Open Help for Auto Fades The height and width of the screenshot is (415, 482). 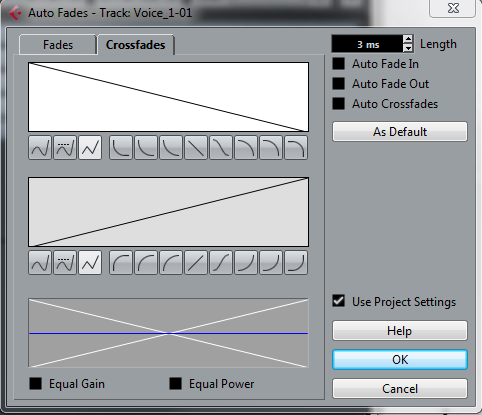coord(400,331)
